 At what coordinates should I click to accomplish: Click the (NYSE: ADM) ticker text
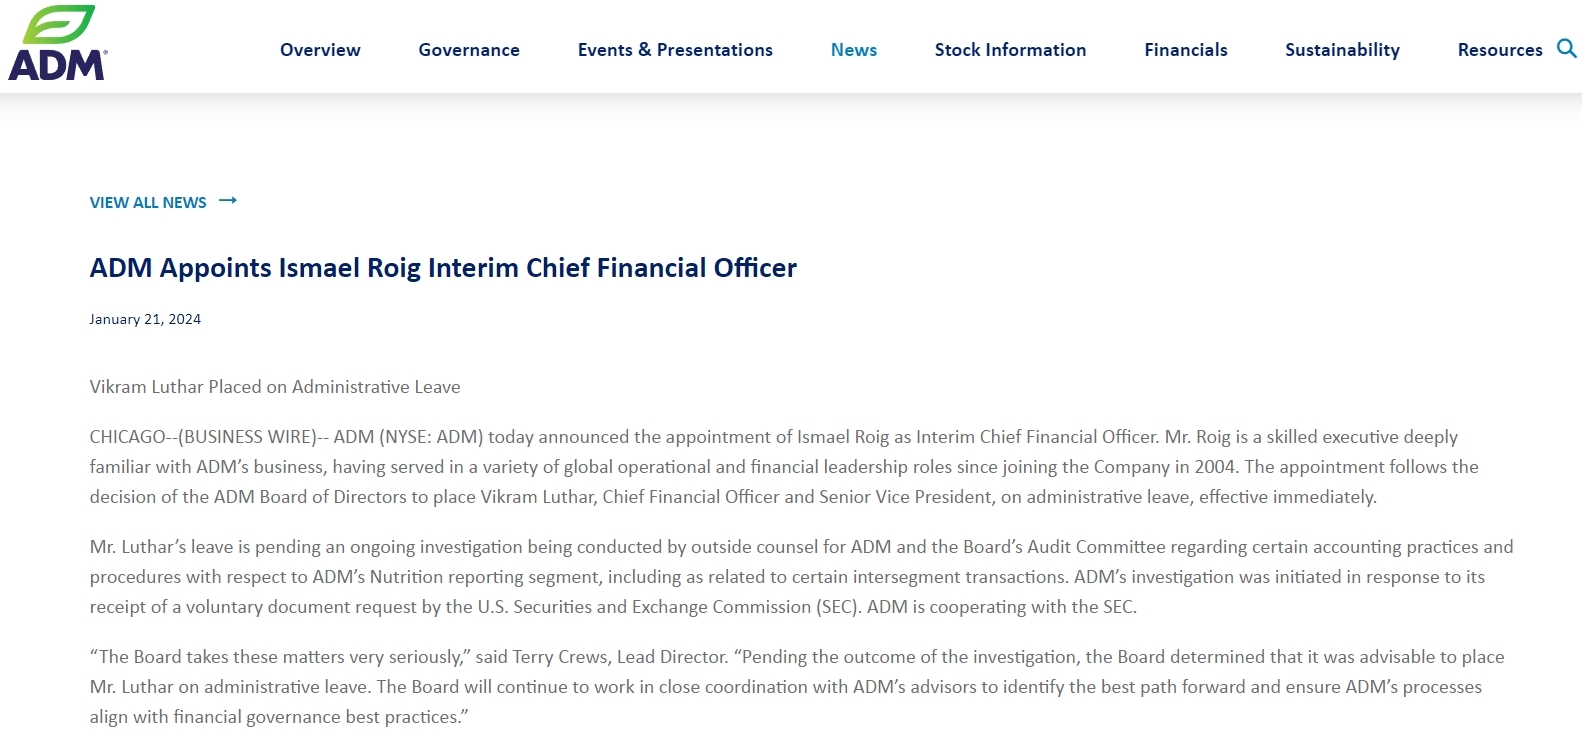(431, 437)
